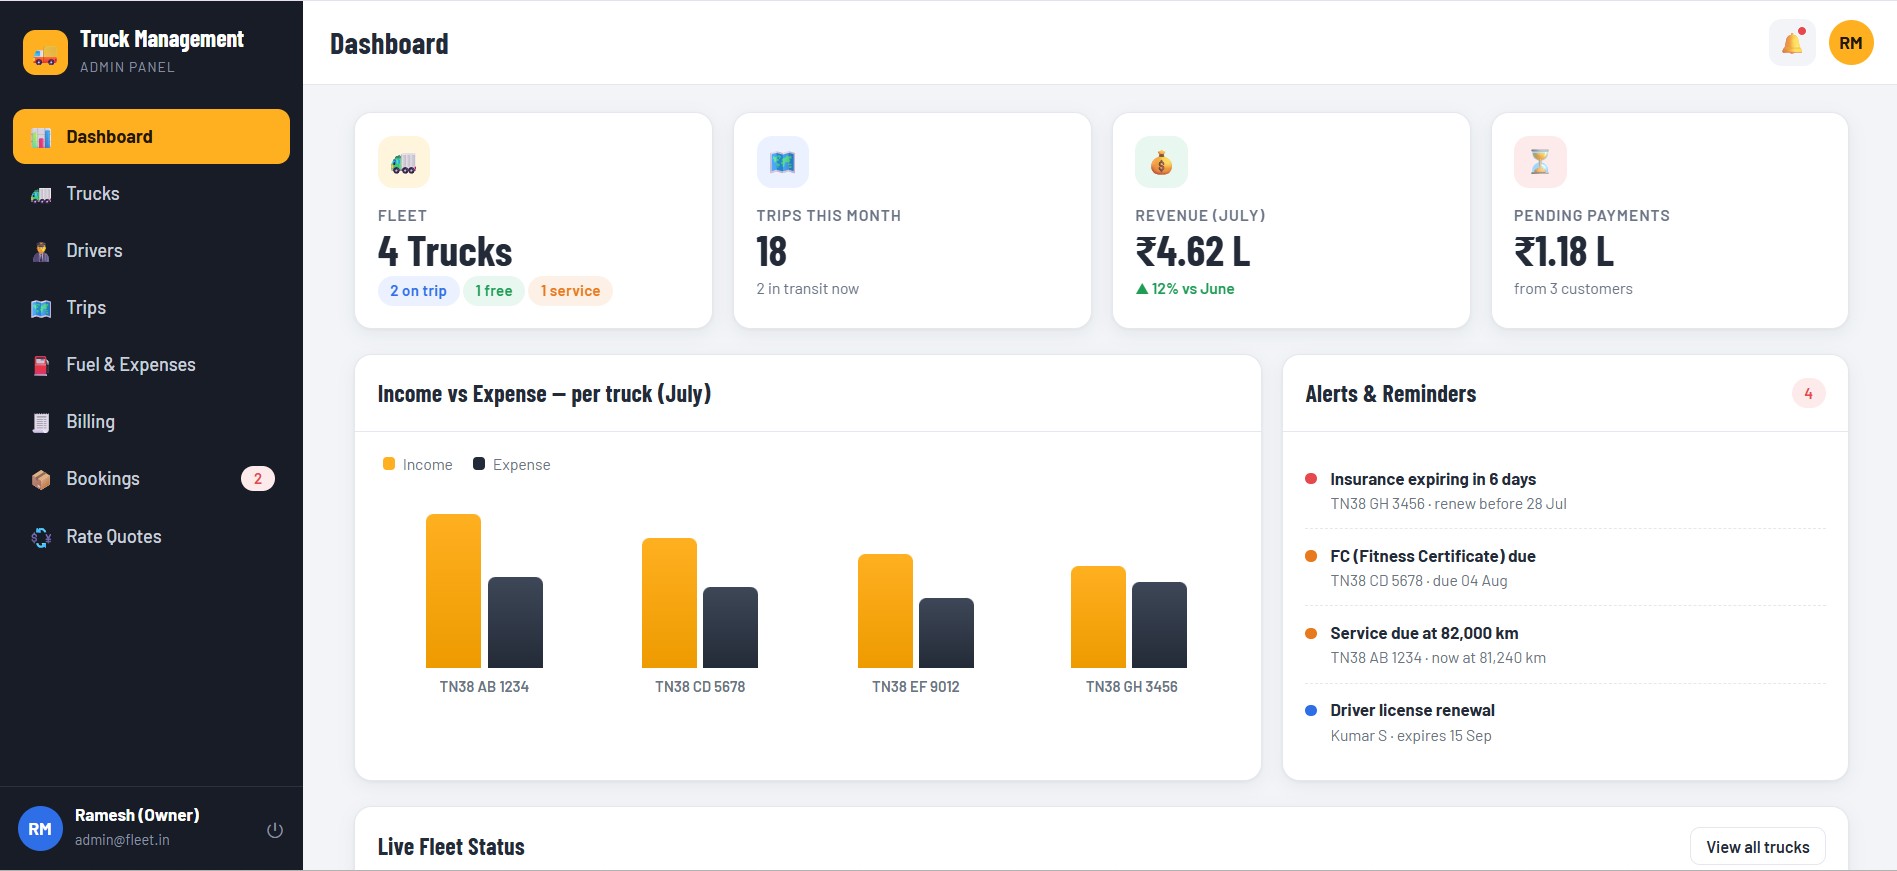
Task: Click the '1 free' badge
Action: point(494,291)
